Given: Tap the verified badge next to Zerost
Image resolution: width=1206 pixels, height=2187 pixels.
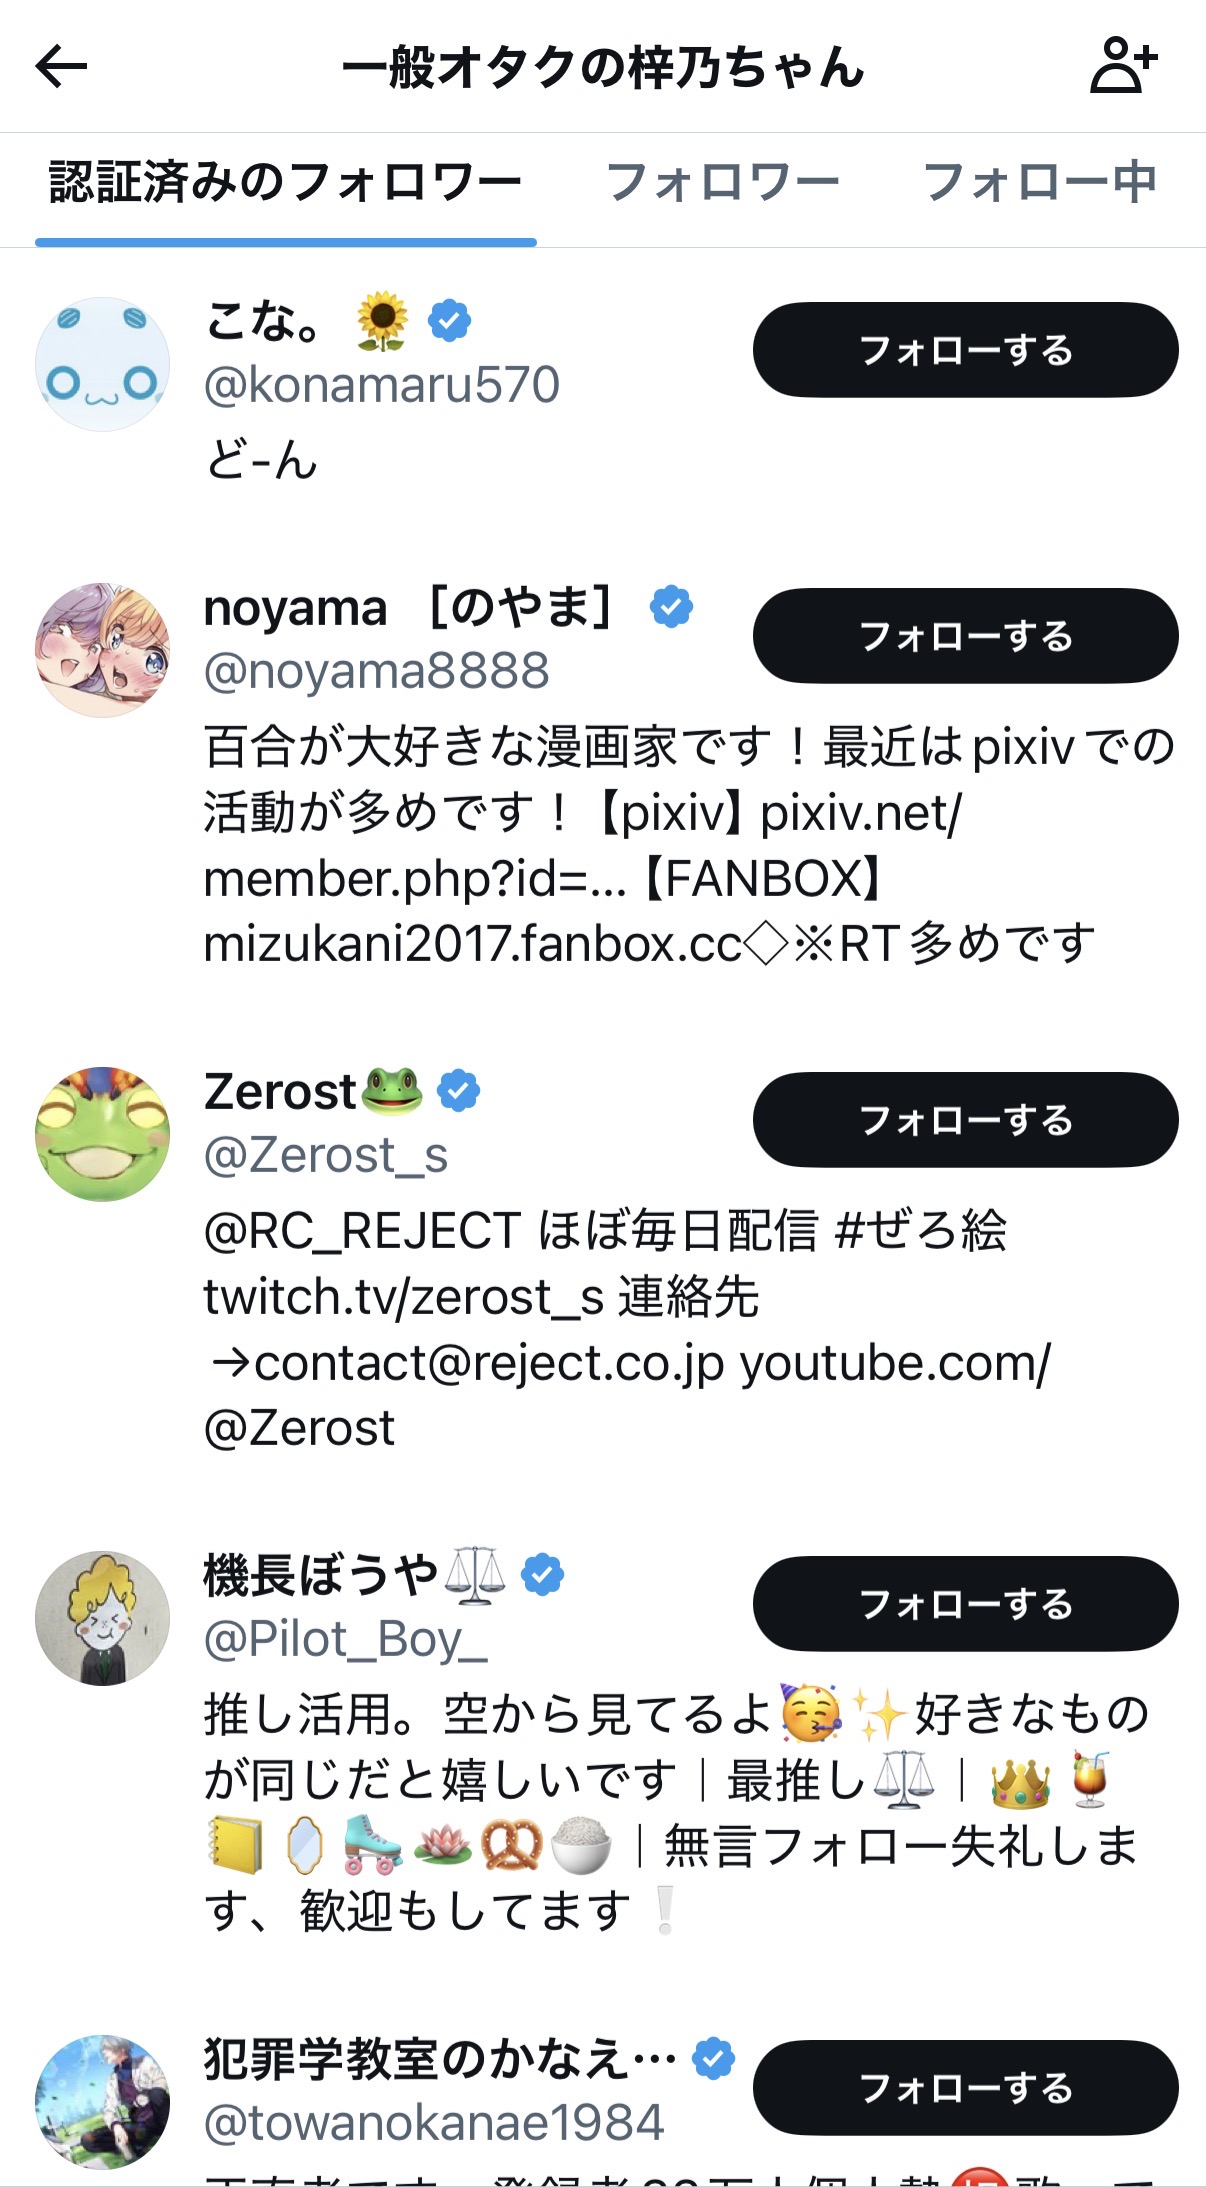Looking at the screenshot, I should (459, 1091).
